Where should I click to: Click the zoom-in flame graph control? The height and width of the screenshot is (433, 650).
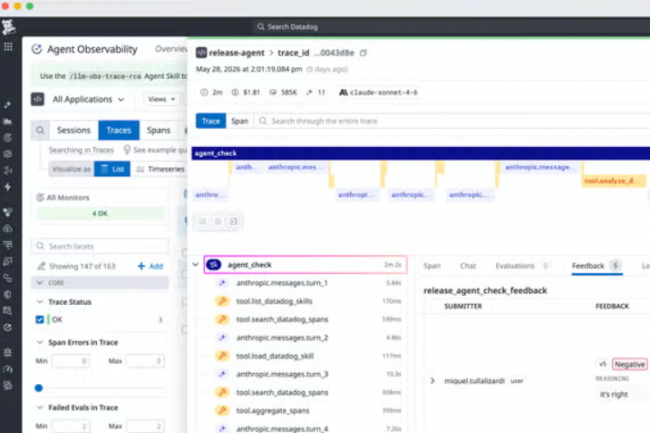203,221
